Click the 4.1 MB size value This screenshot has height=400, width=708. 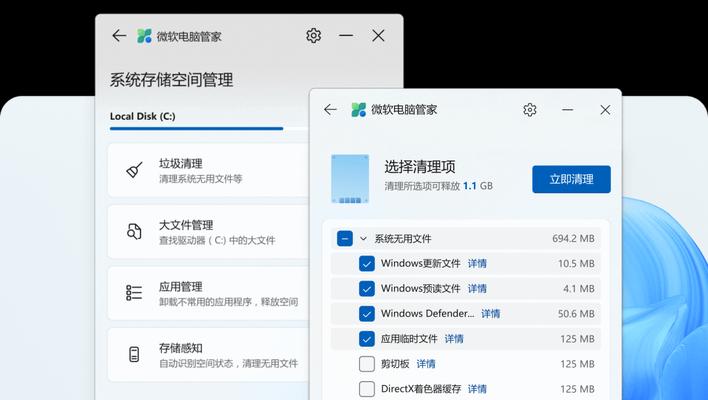[x=579, y=288]
